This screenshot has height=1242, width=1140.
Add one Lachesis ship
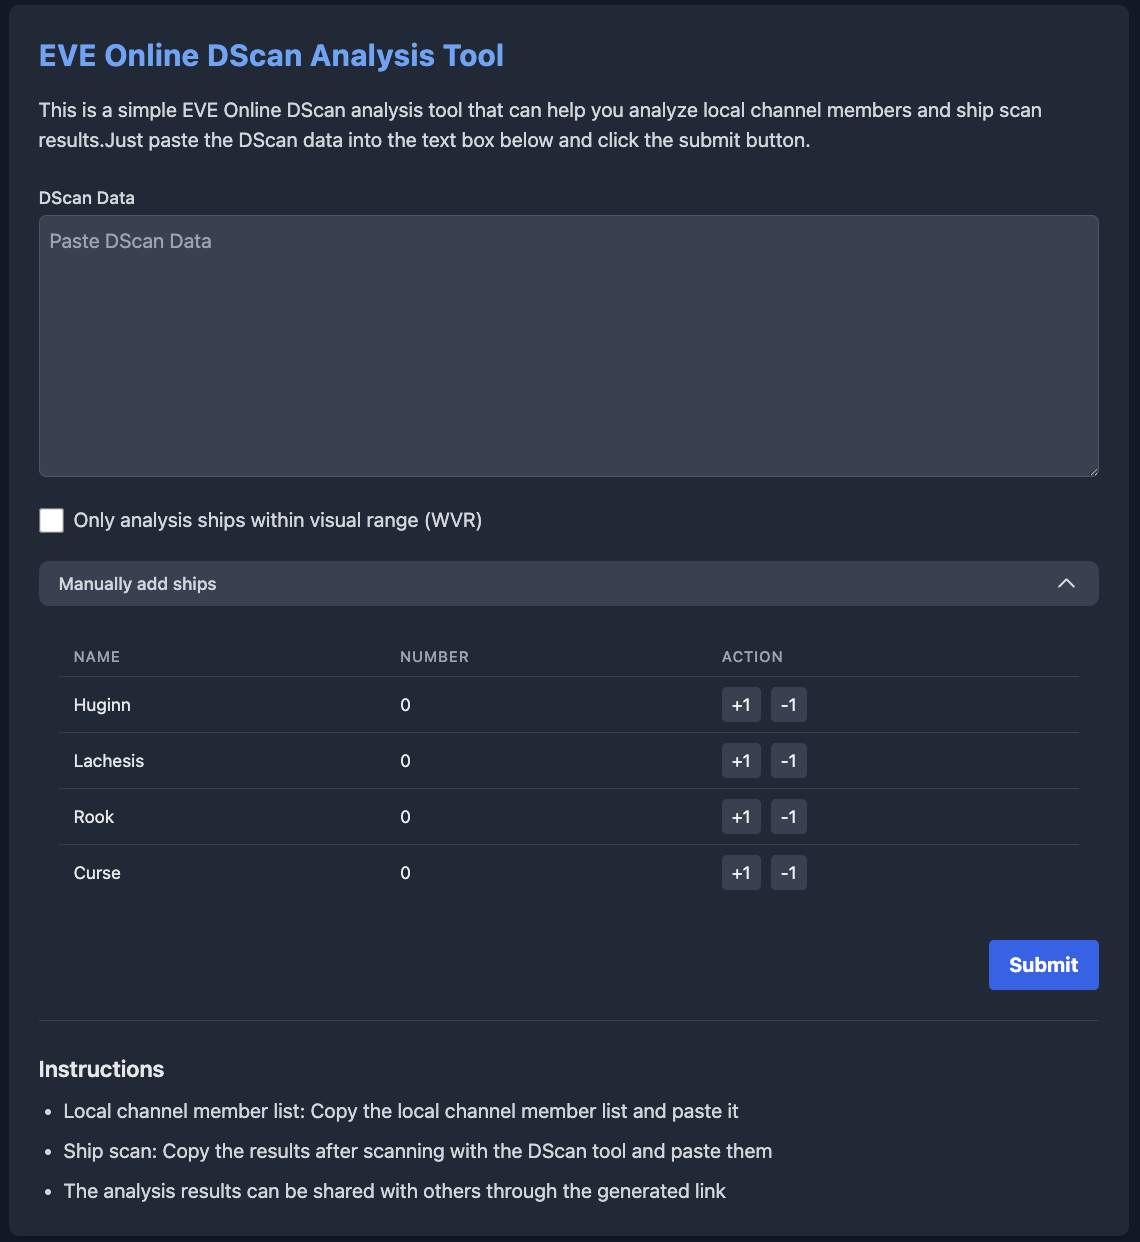pos(741,761)
